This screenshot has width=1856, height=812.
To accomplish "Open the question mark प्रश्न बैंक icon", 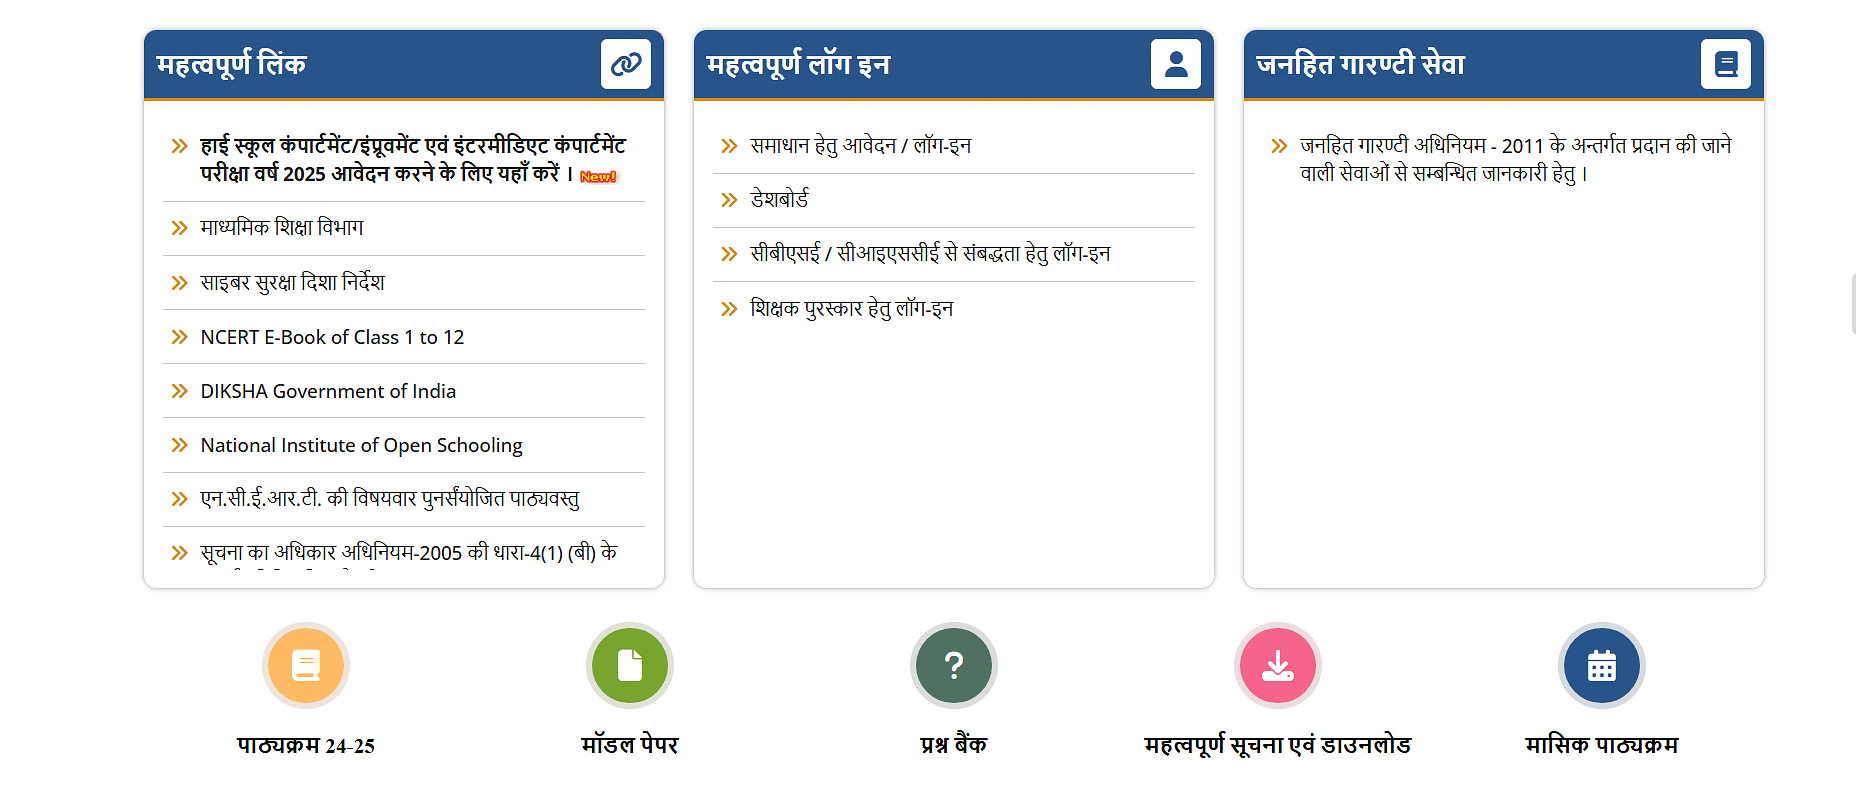I will [954, 665].
